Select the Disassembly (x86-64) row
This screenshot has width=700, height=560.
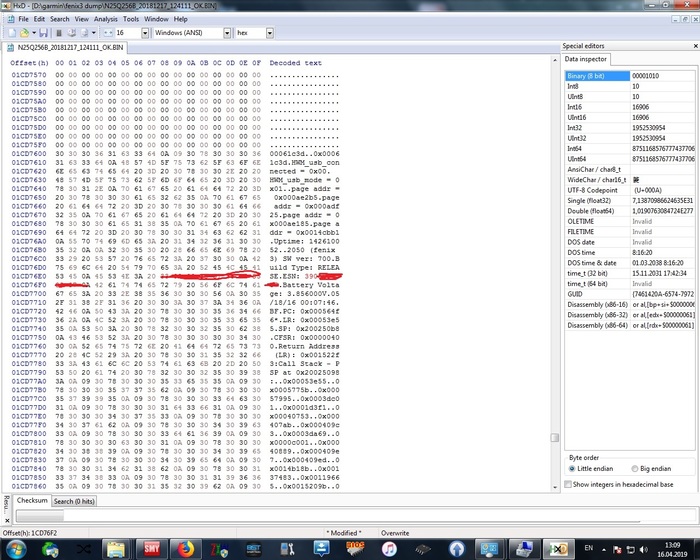click(x=630, y=325)
